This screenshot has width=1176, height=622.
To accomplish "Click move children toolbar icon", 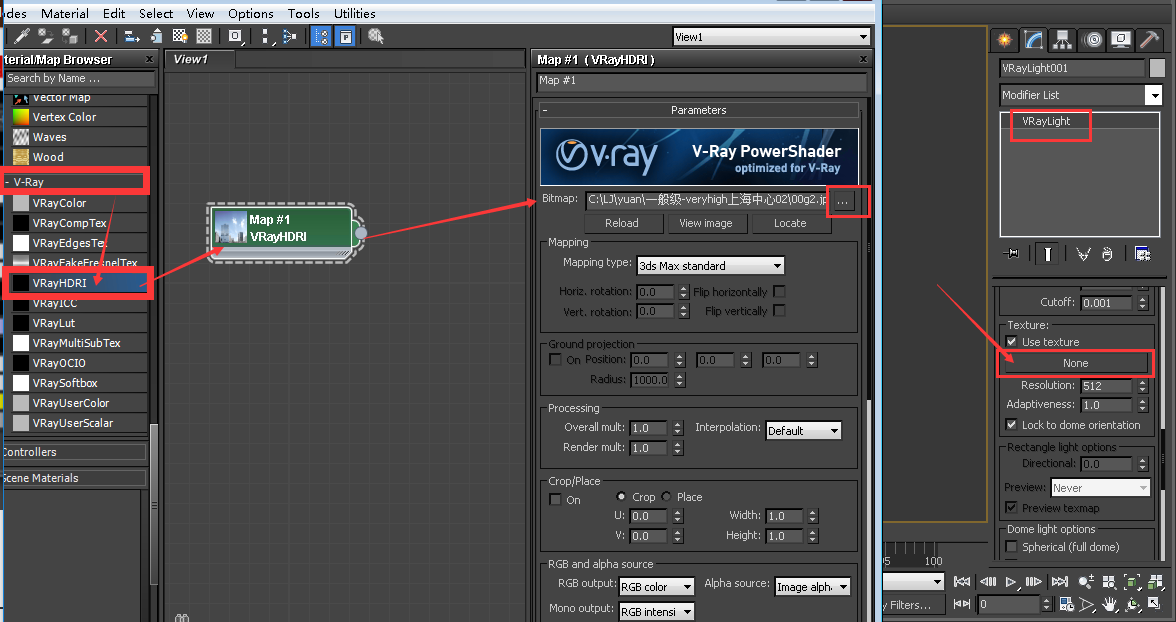I will click(132, 36).
